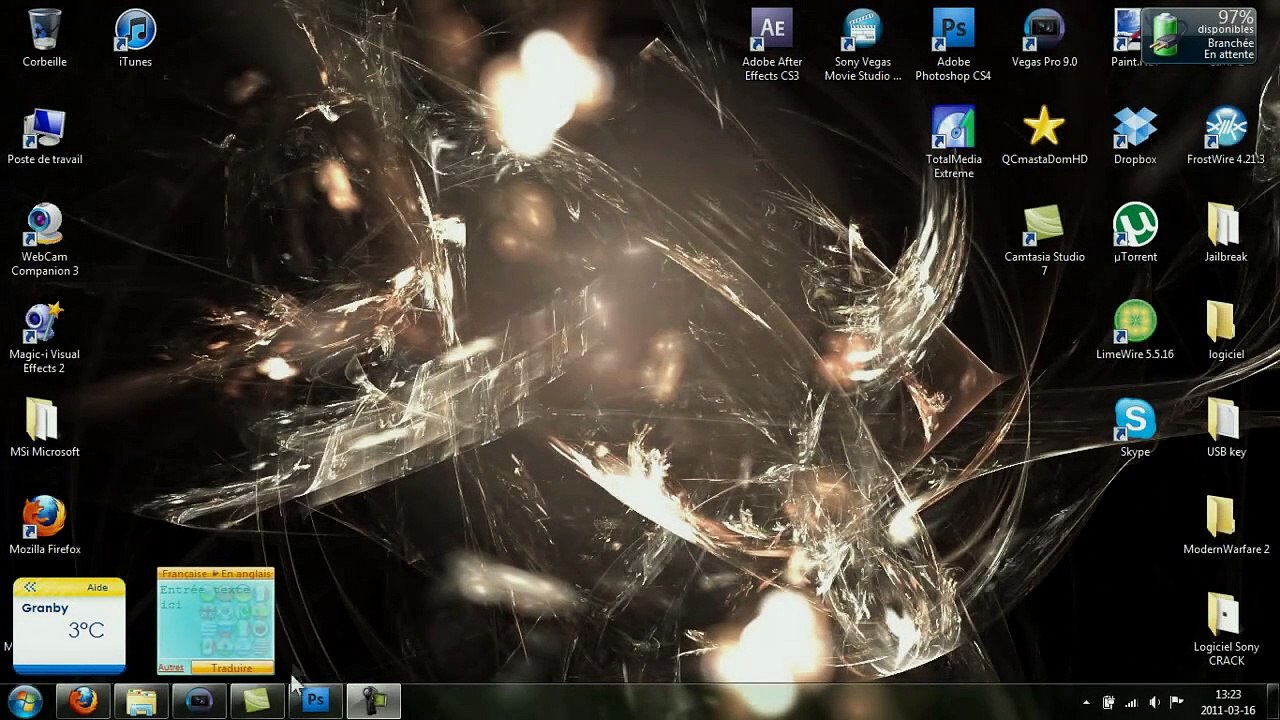The width and height of the screenshot is (1280, 720).
Task: Select the logiciel folder
Action: click(1226, 330)
